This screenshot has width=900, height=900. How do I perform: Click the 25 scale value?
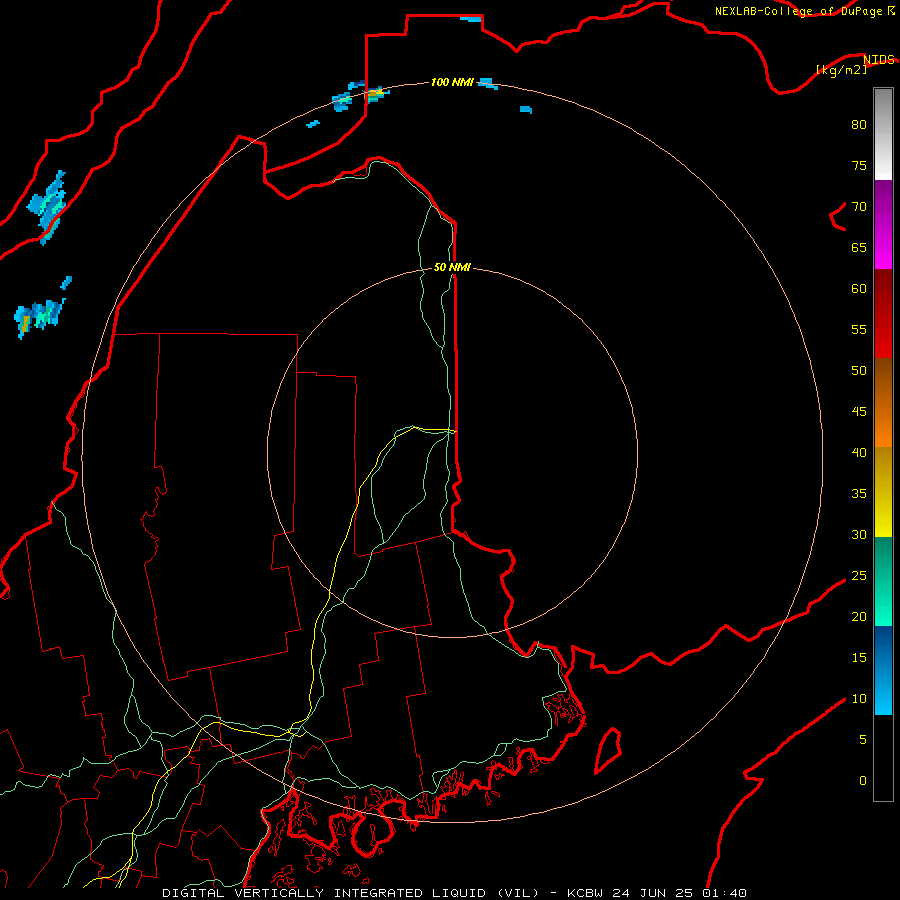click(x=859, y=575)
